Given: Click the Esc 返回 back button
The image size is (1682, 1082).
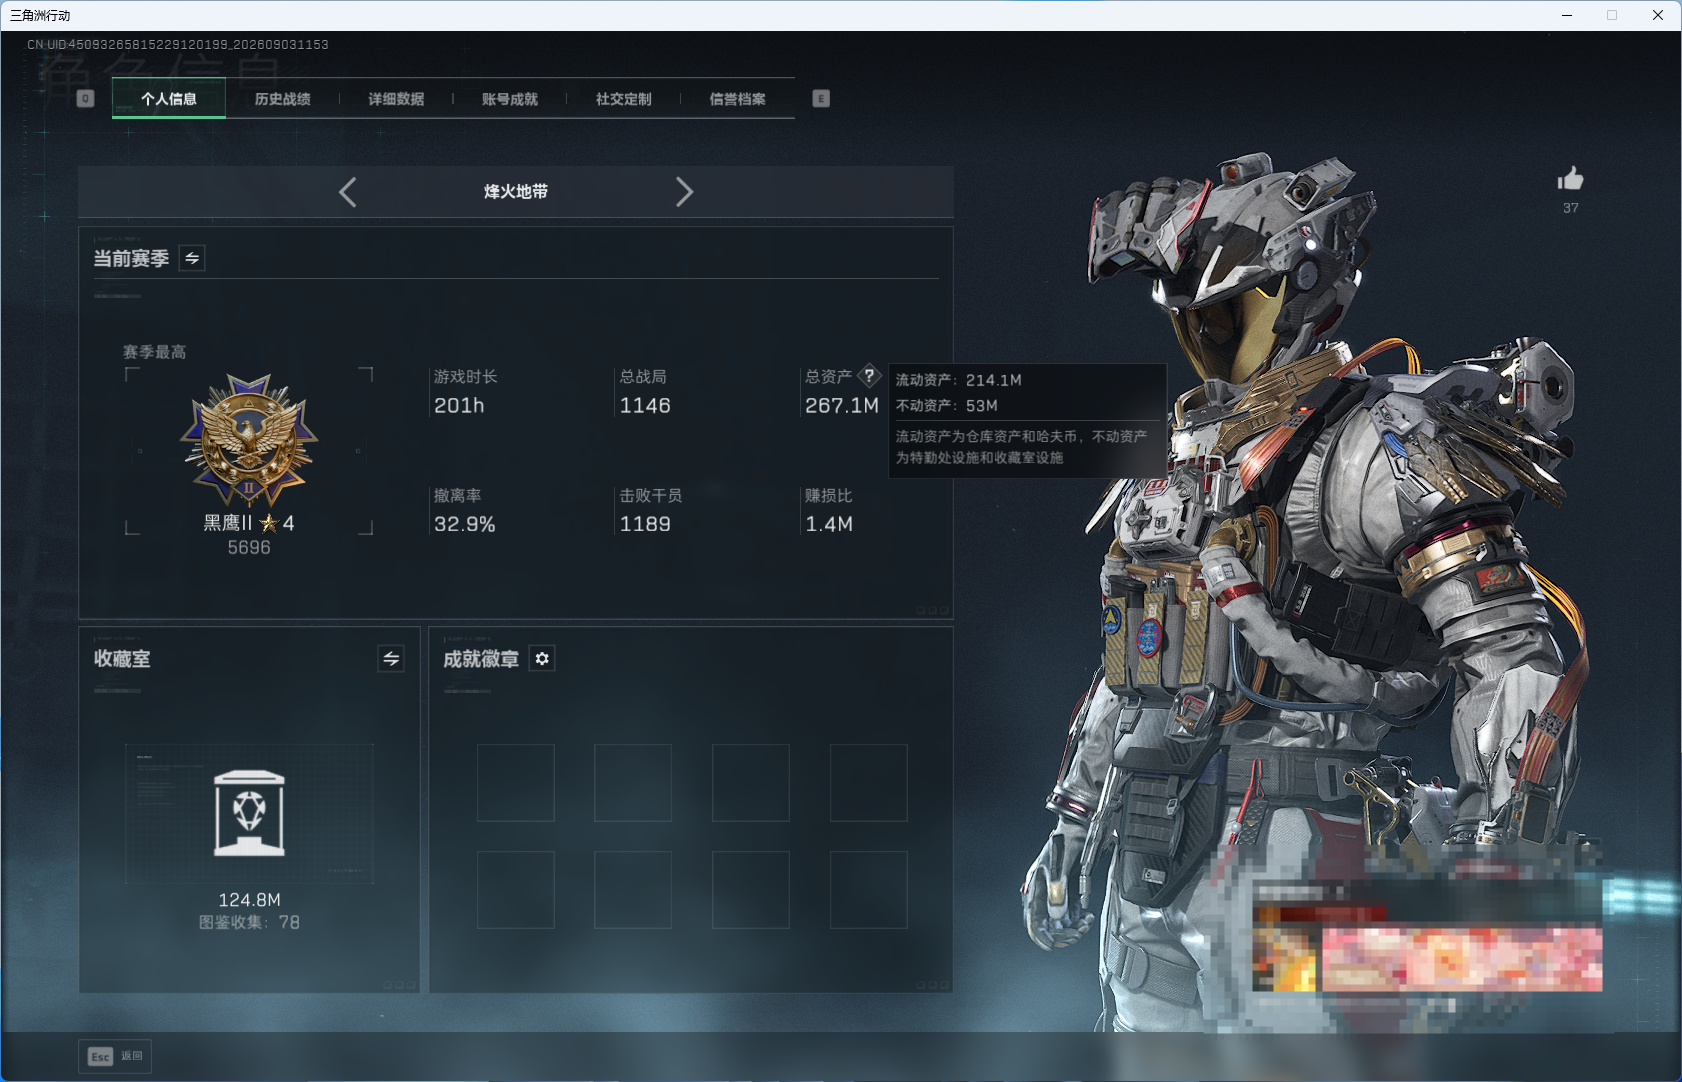Looking at the screenshot, I should pos(115,1056).
